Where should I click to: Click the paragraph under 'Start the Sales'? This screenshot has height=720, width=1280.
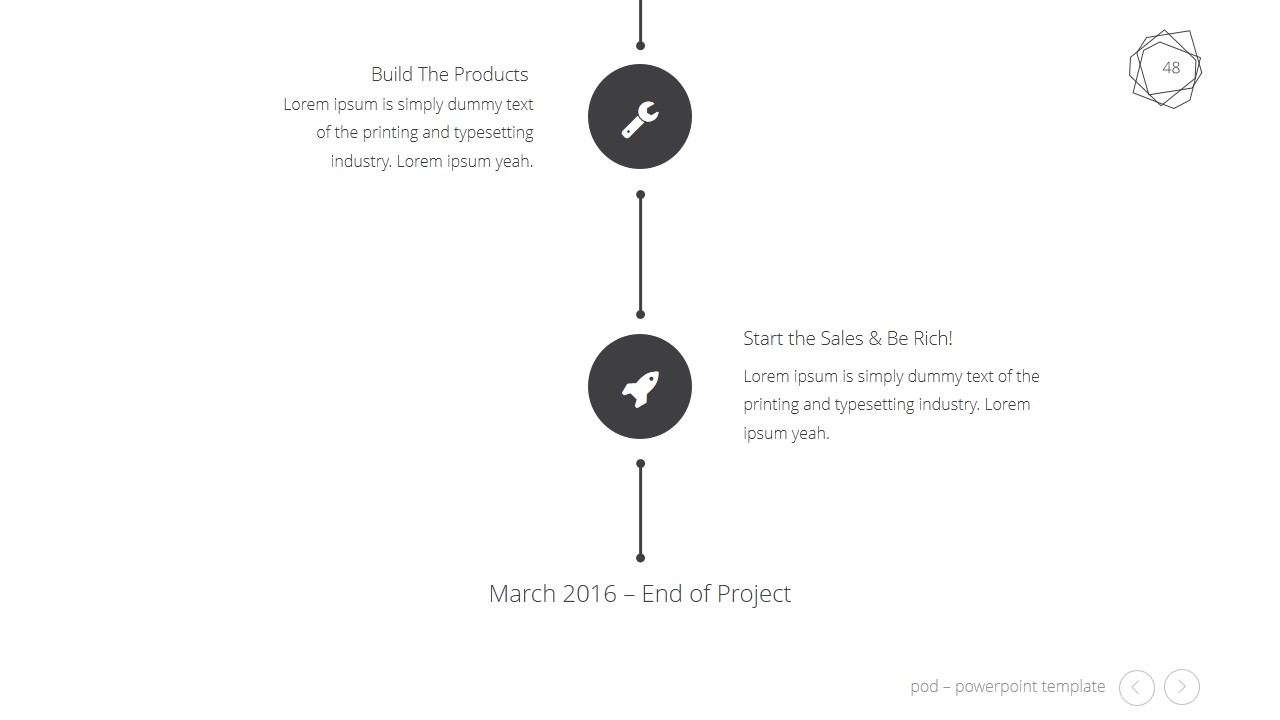(x=890, y=404)
